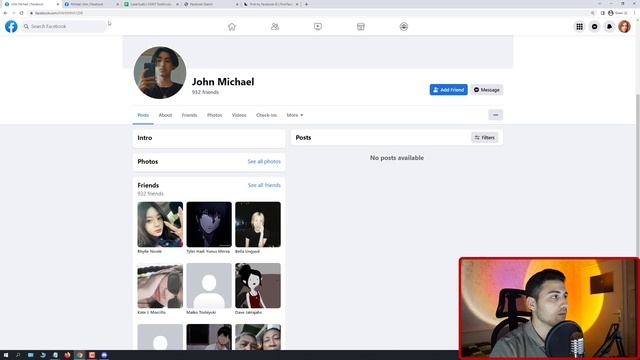This screenshot has width=640, height=360.
Task: Go to the Home feed icon
Action: (232, 27)
